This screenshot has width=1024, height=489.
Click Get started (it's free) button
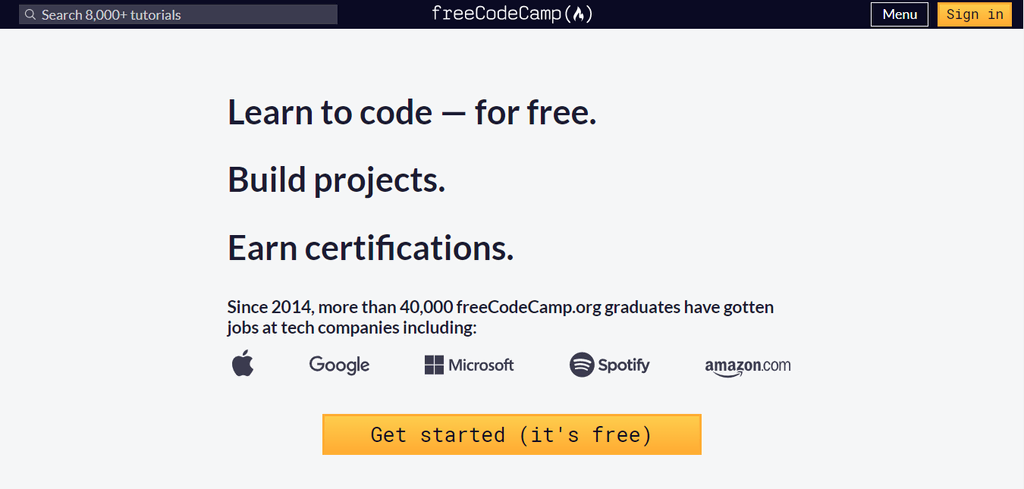pos(511,435)
